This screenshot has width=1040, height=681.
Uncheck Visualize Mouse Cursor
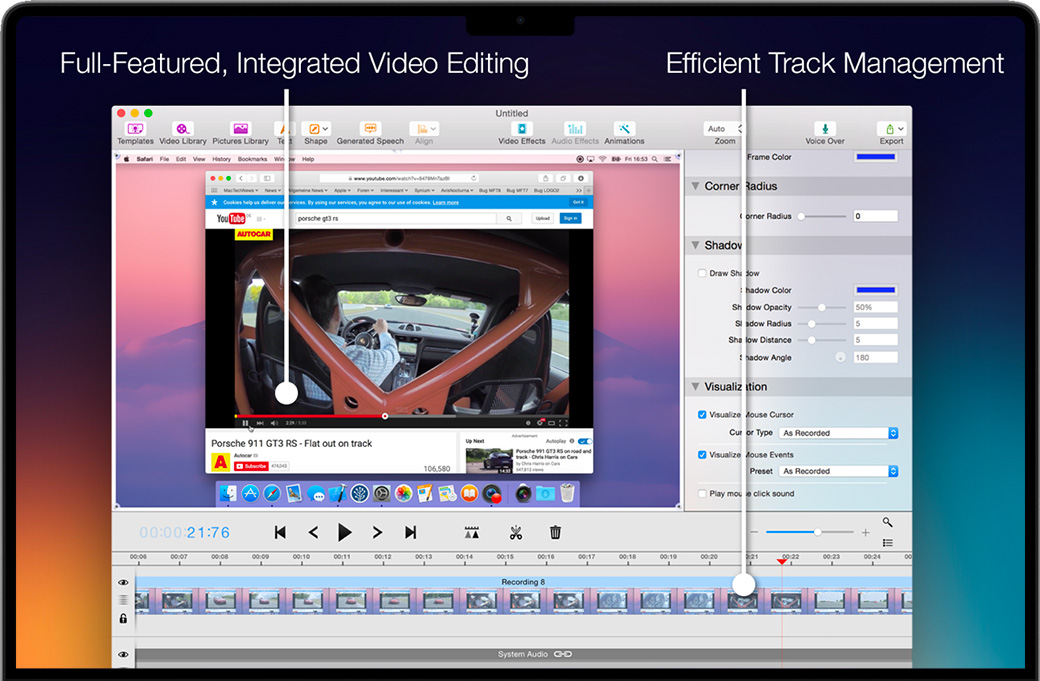[702, 414]
